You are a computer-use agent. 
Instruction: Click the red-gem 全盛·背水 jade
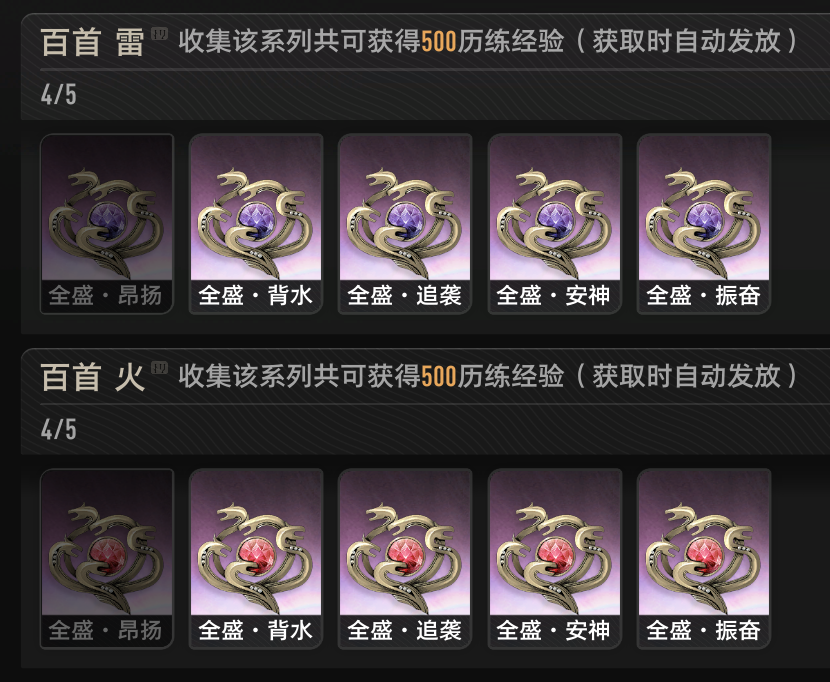pyautogui.click(x=256, y=559)
